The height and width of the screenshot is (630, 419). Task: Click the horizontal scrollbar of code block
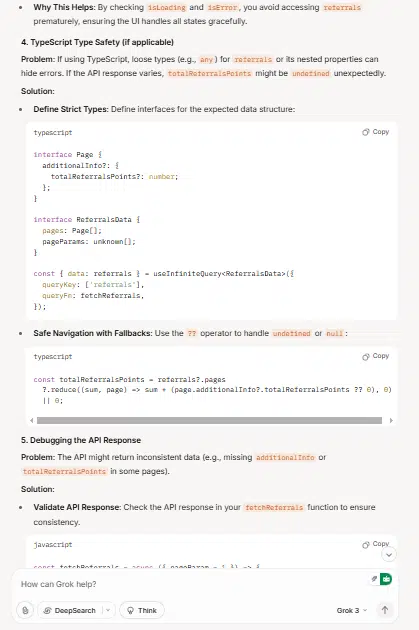pos(209,421)
